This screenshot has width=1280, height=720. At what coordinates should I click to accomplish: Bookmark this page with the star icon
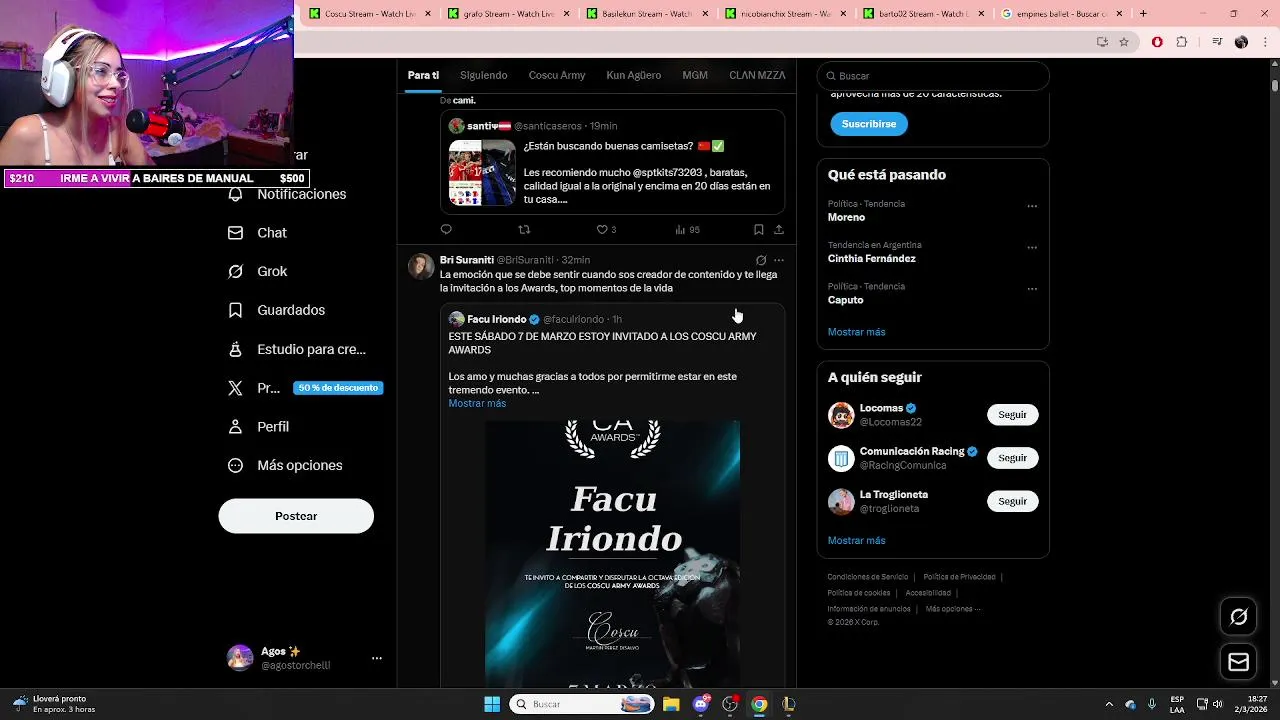[x=1124, y=42]
